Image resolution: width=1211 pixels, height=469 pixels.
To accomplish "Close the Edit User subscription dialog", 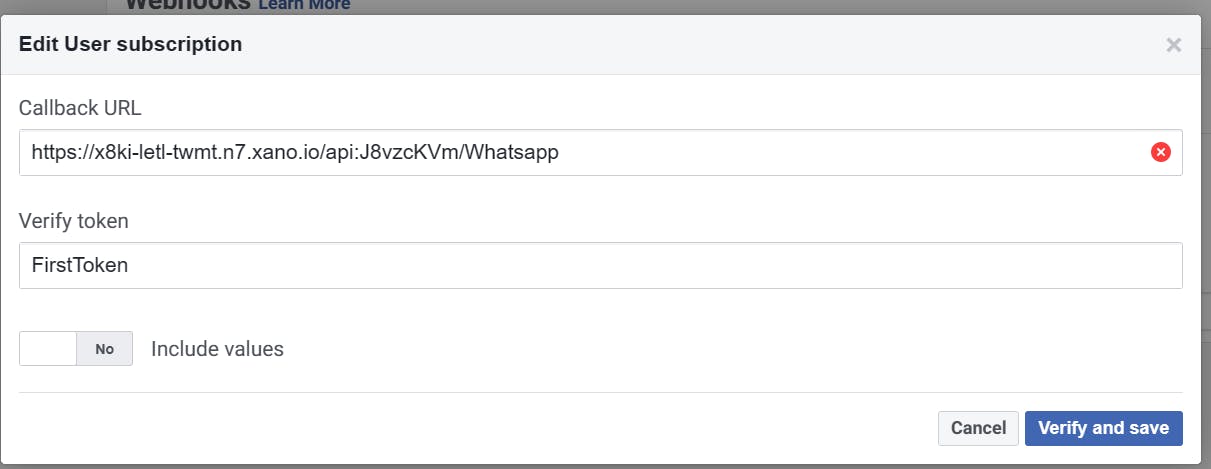I will [x=1173, y=45].
